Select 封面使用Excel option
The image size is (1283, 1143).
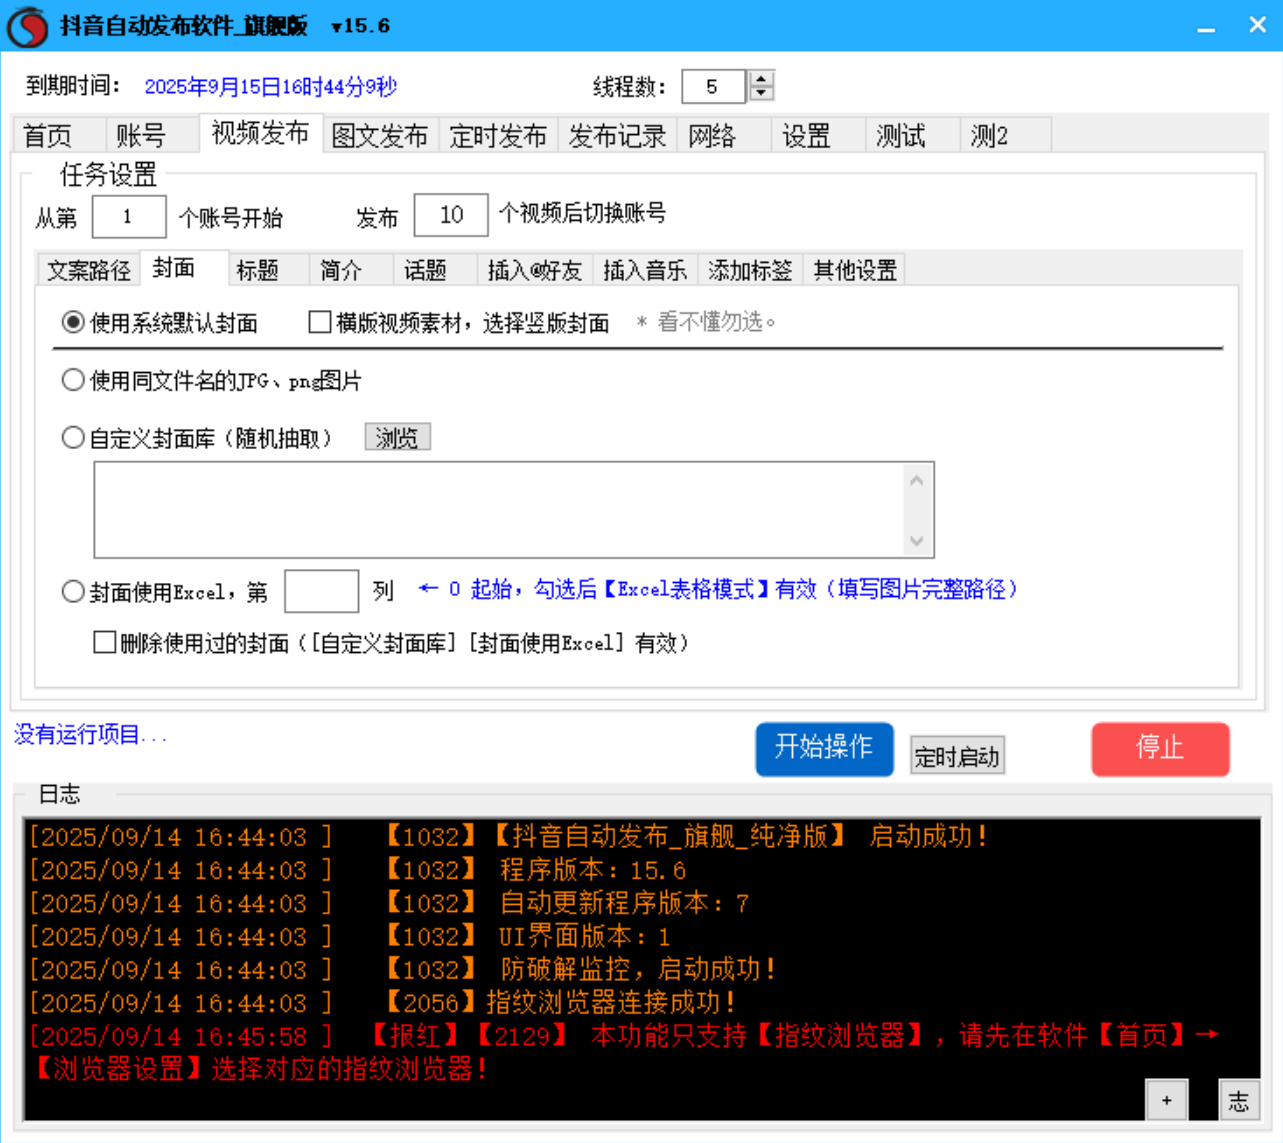[x=72, y=591]
